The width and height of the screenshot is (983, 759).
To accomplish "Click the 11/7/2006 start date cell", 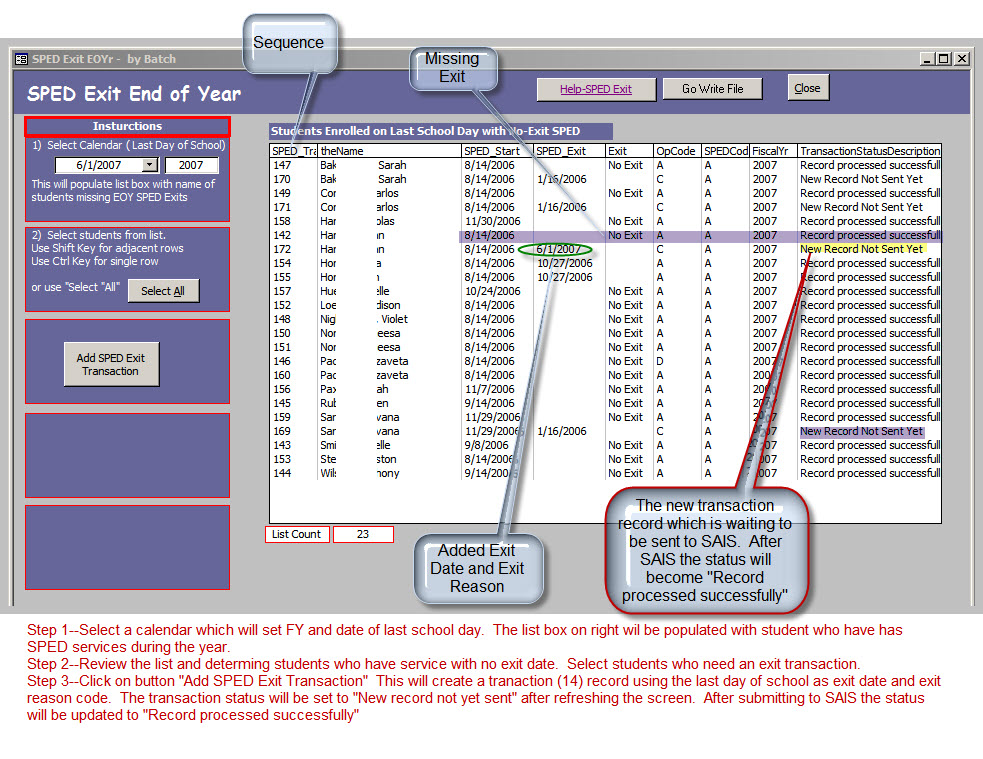I will coord(489,389).
